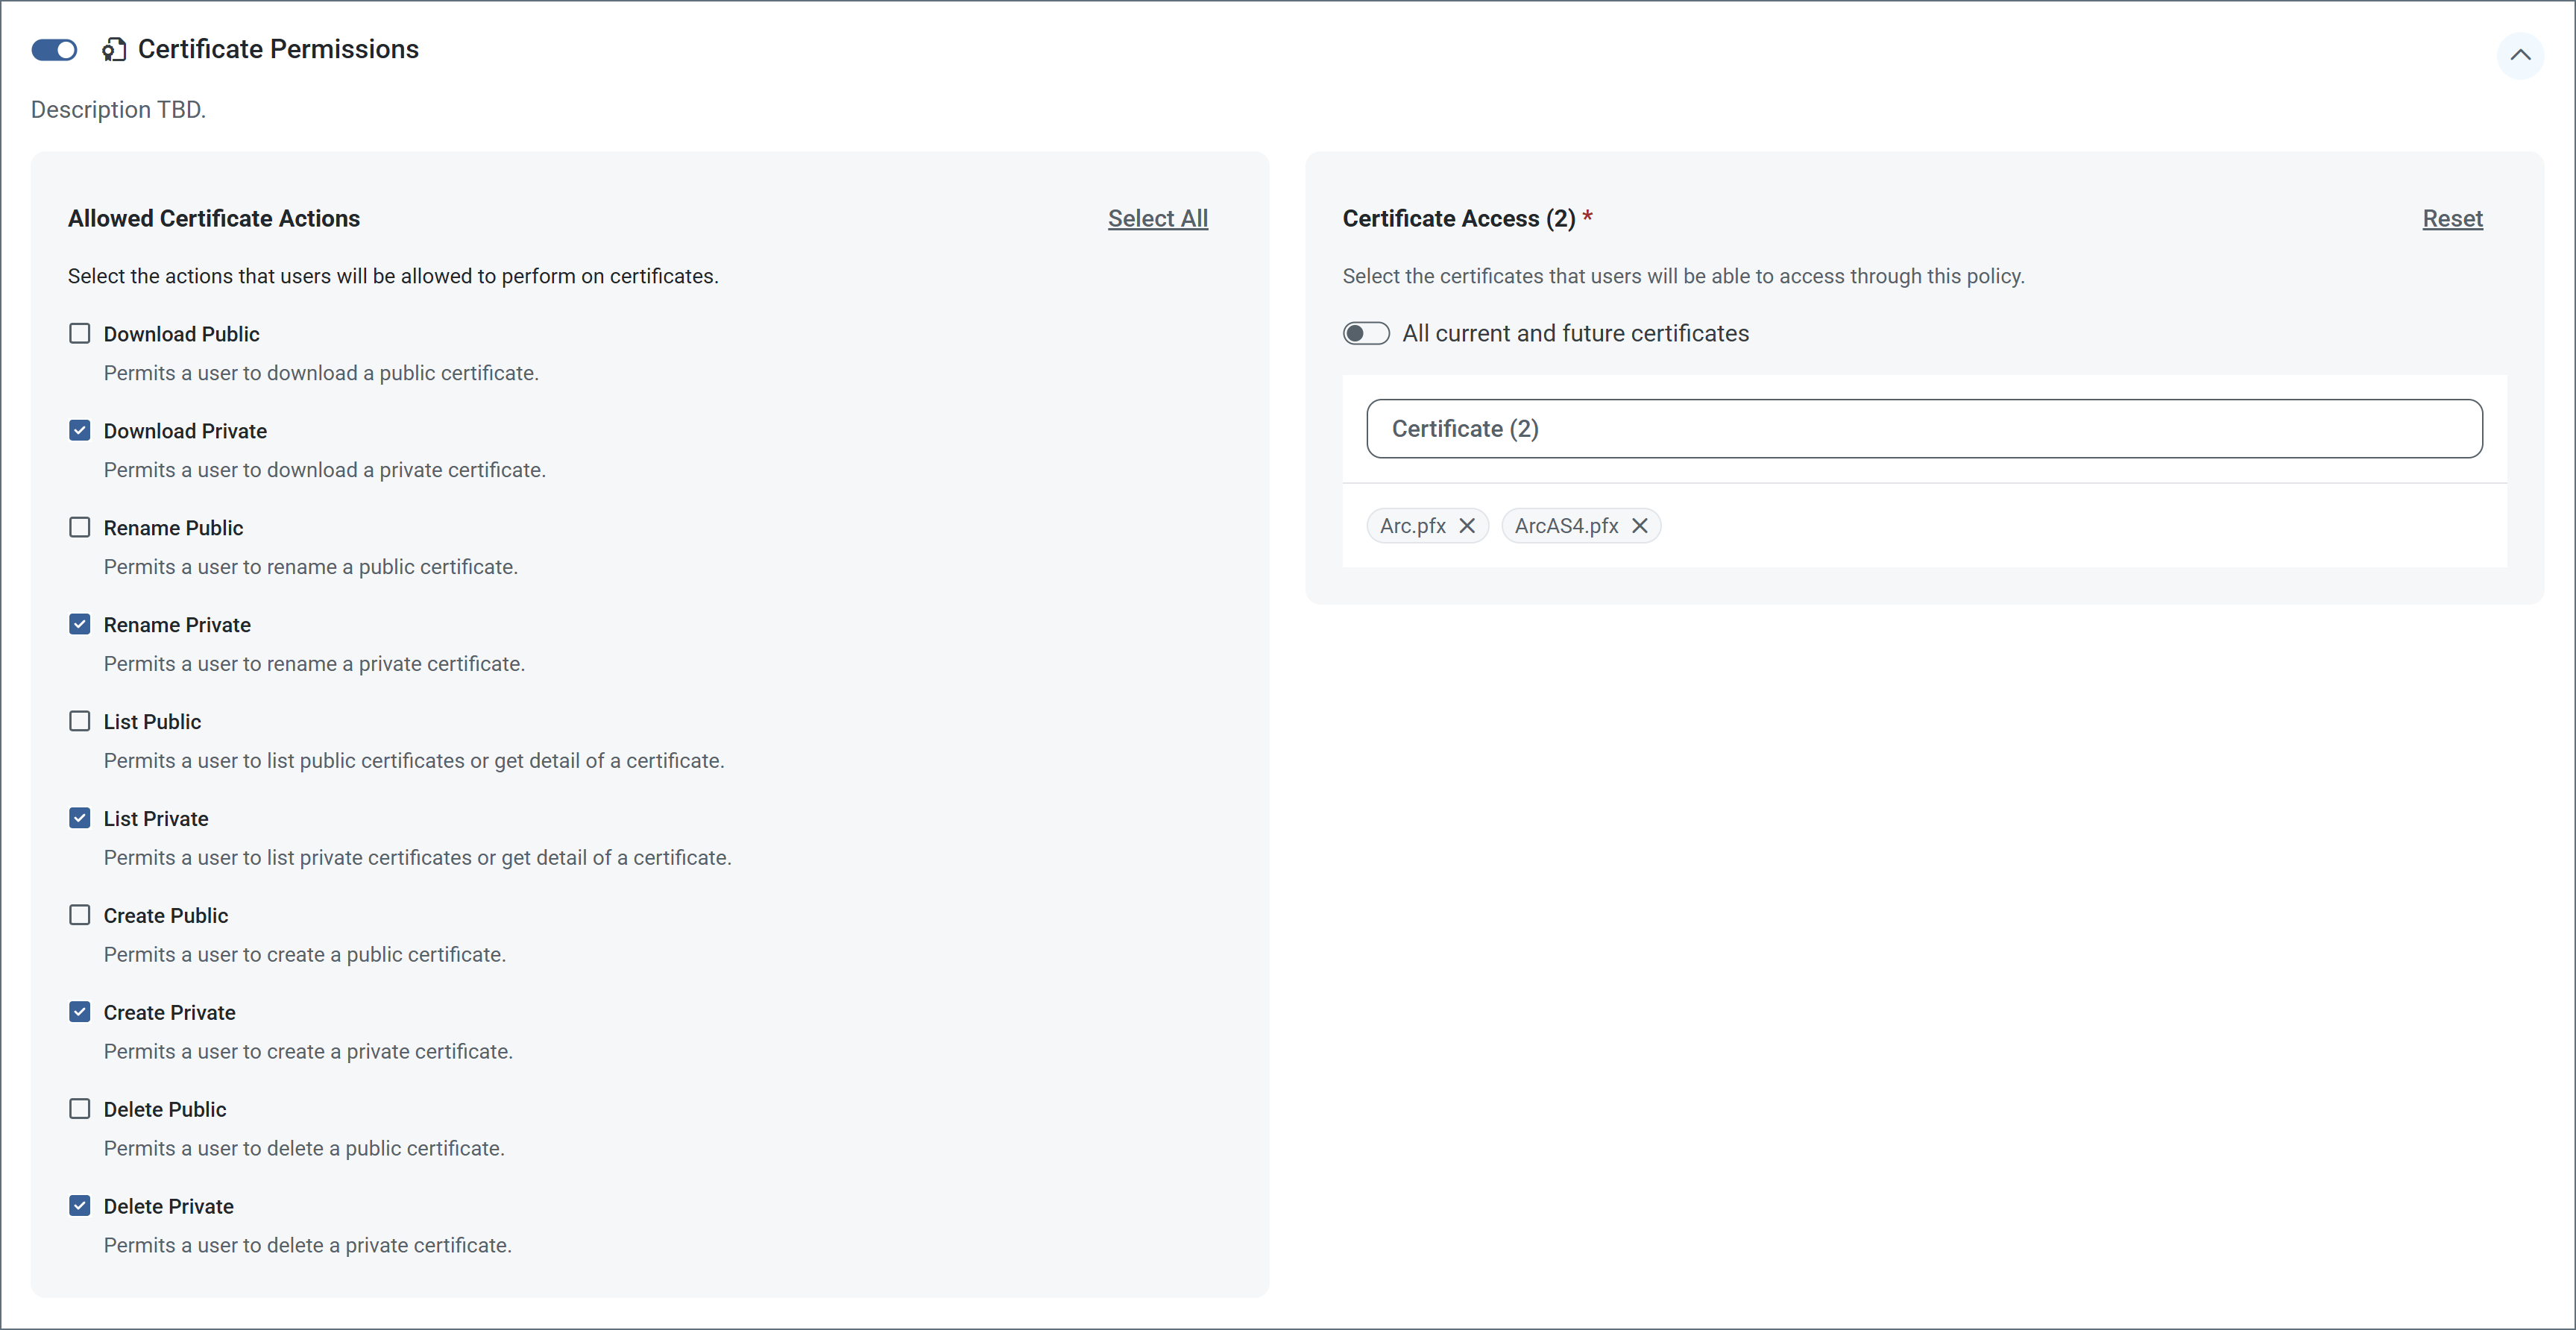Disable the Certificate Permissions toggle

coord(54,50)
